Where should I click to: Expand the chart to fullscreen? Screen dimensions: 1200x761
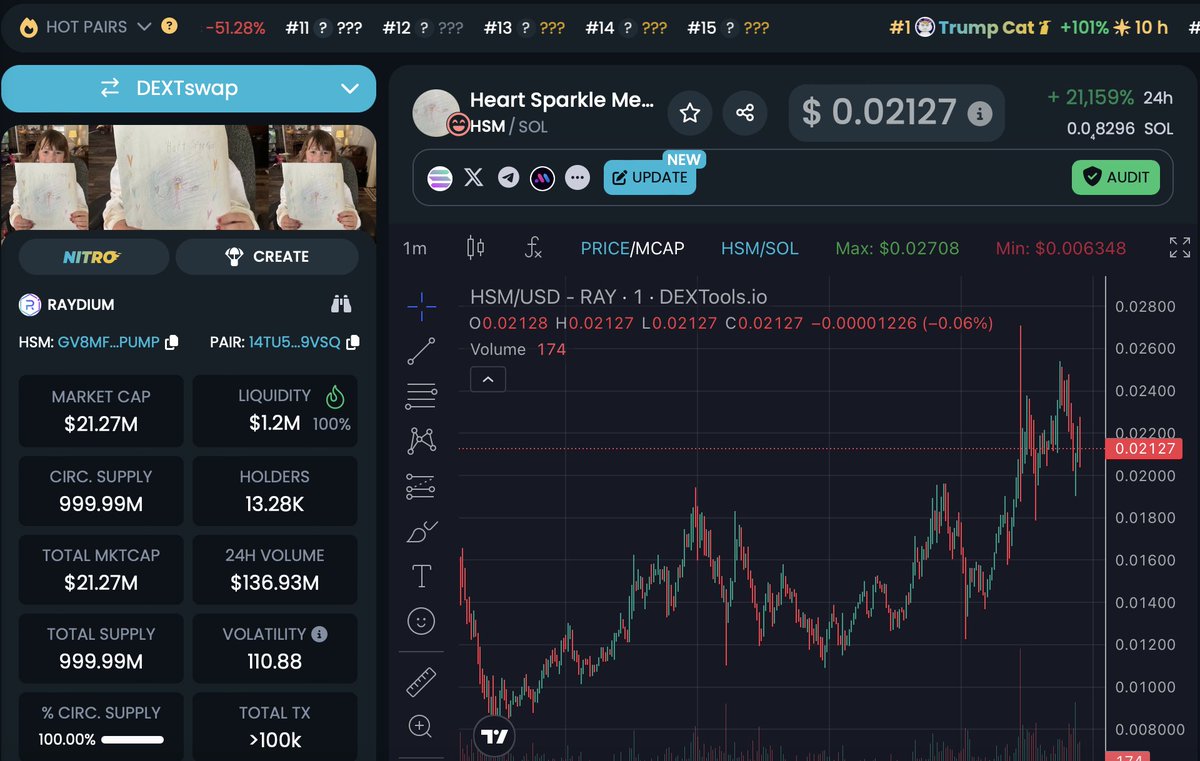pos(1180,248)
